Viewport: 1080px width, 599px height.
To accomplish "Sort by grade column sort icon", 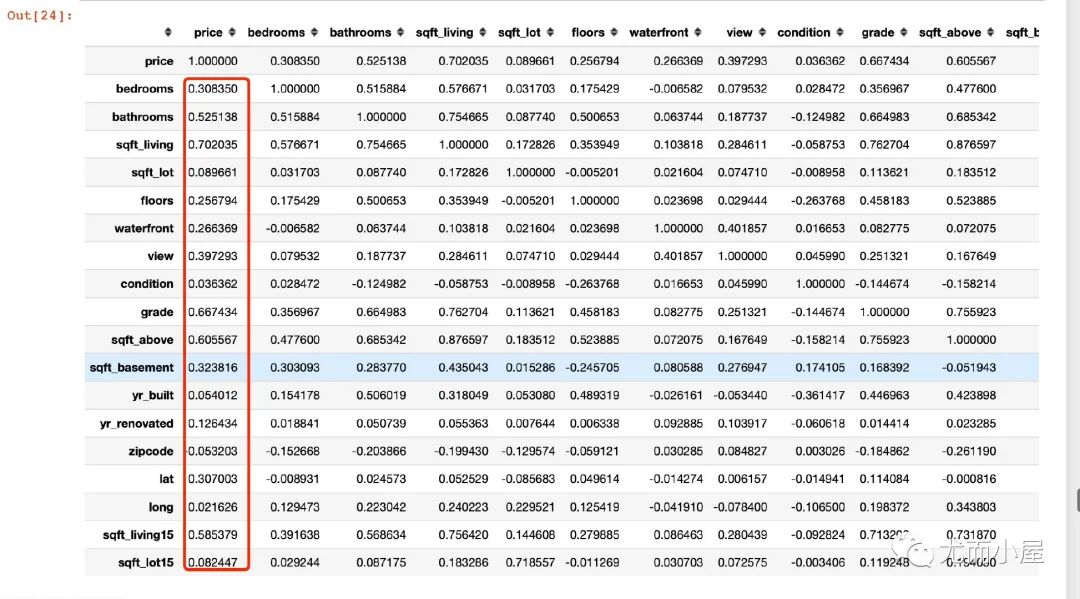I will point(904,32).
